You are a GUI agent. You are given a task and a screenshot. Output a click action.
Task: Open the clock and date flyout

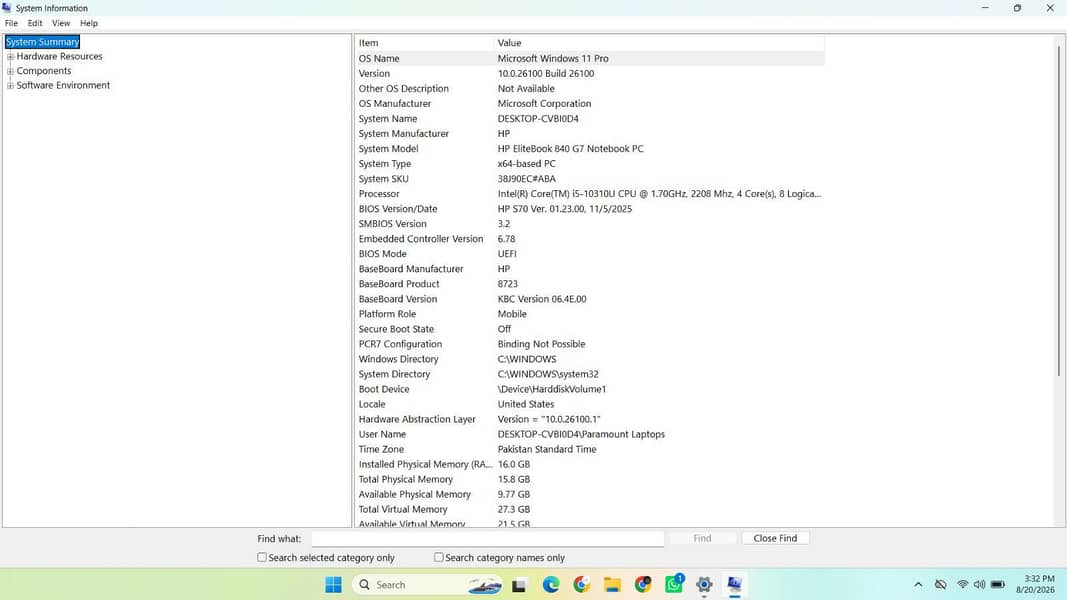[1035, 584]
